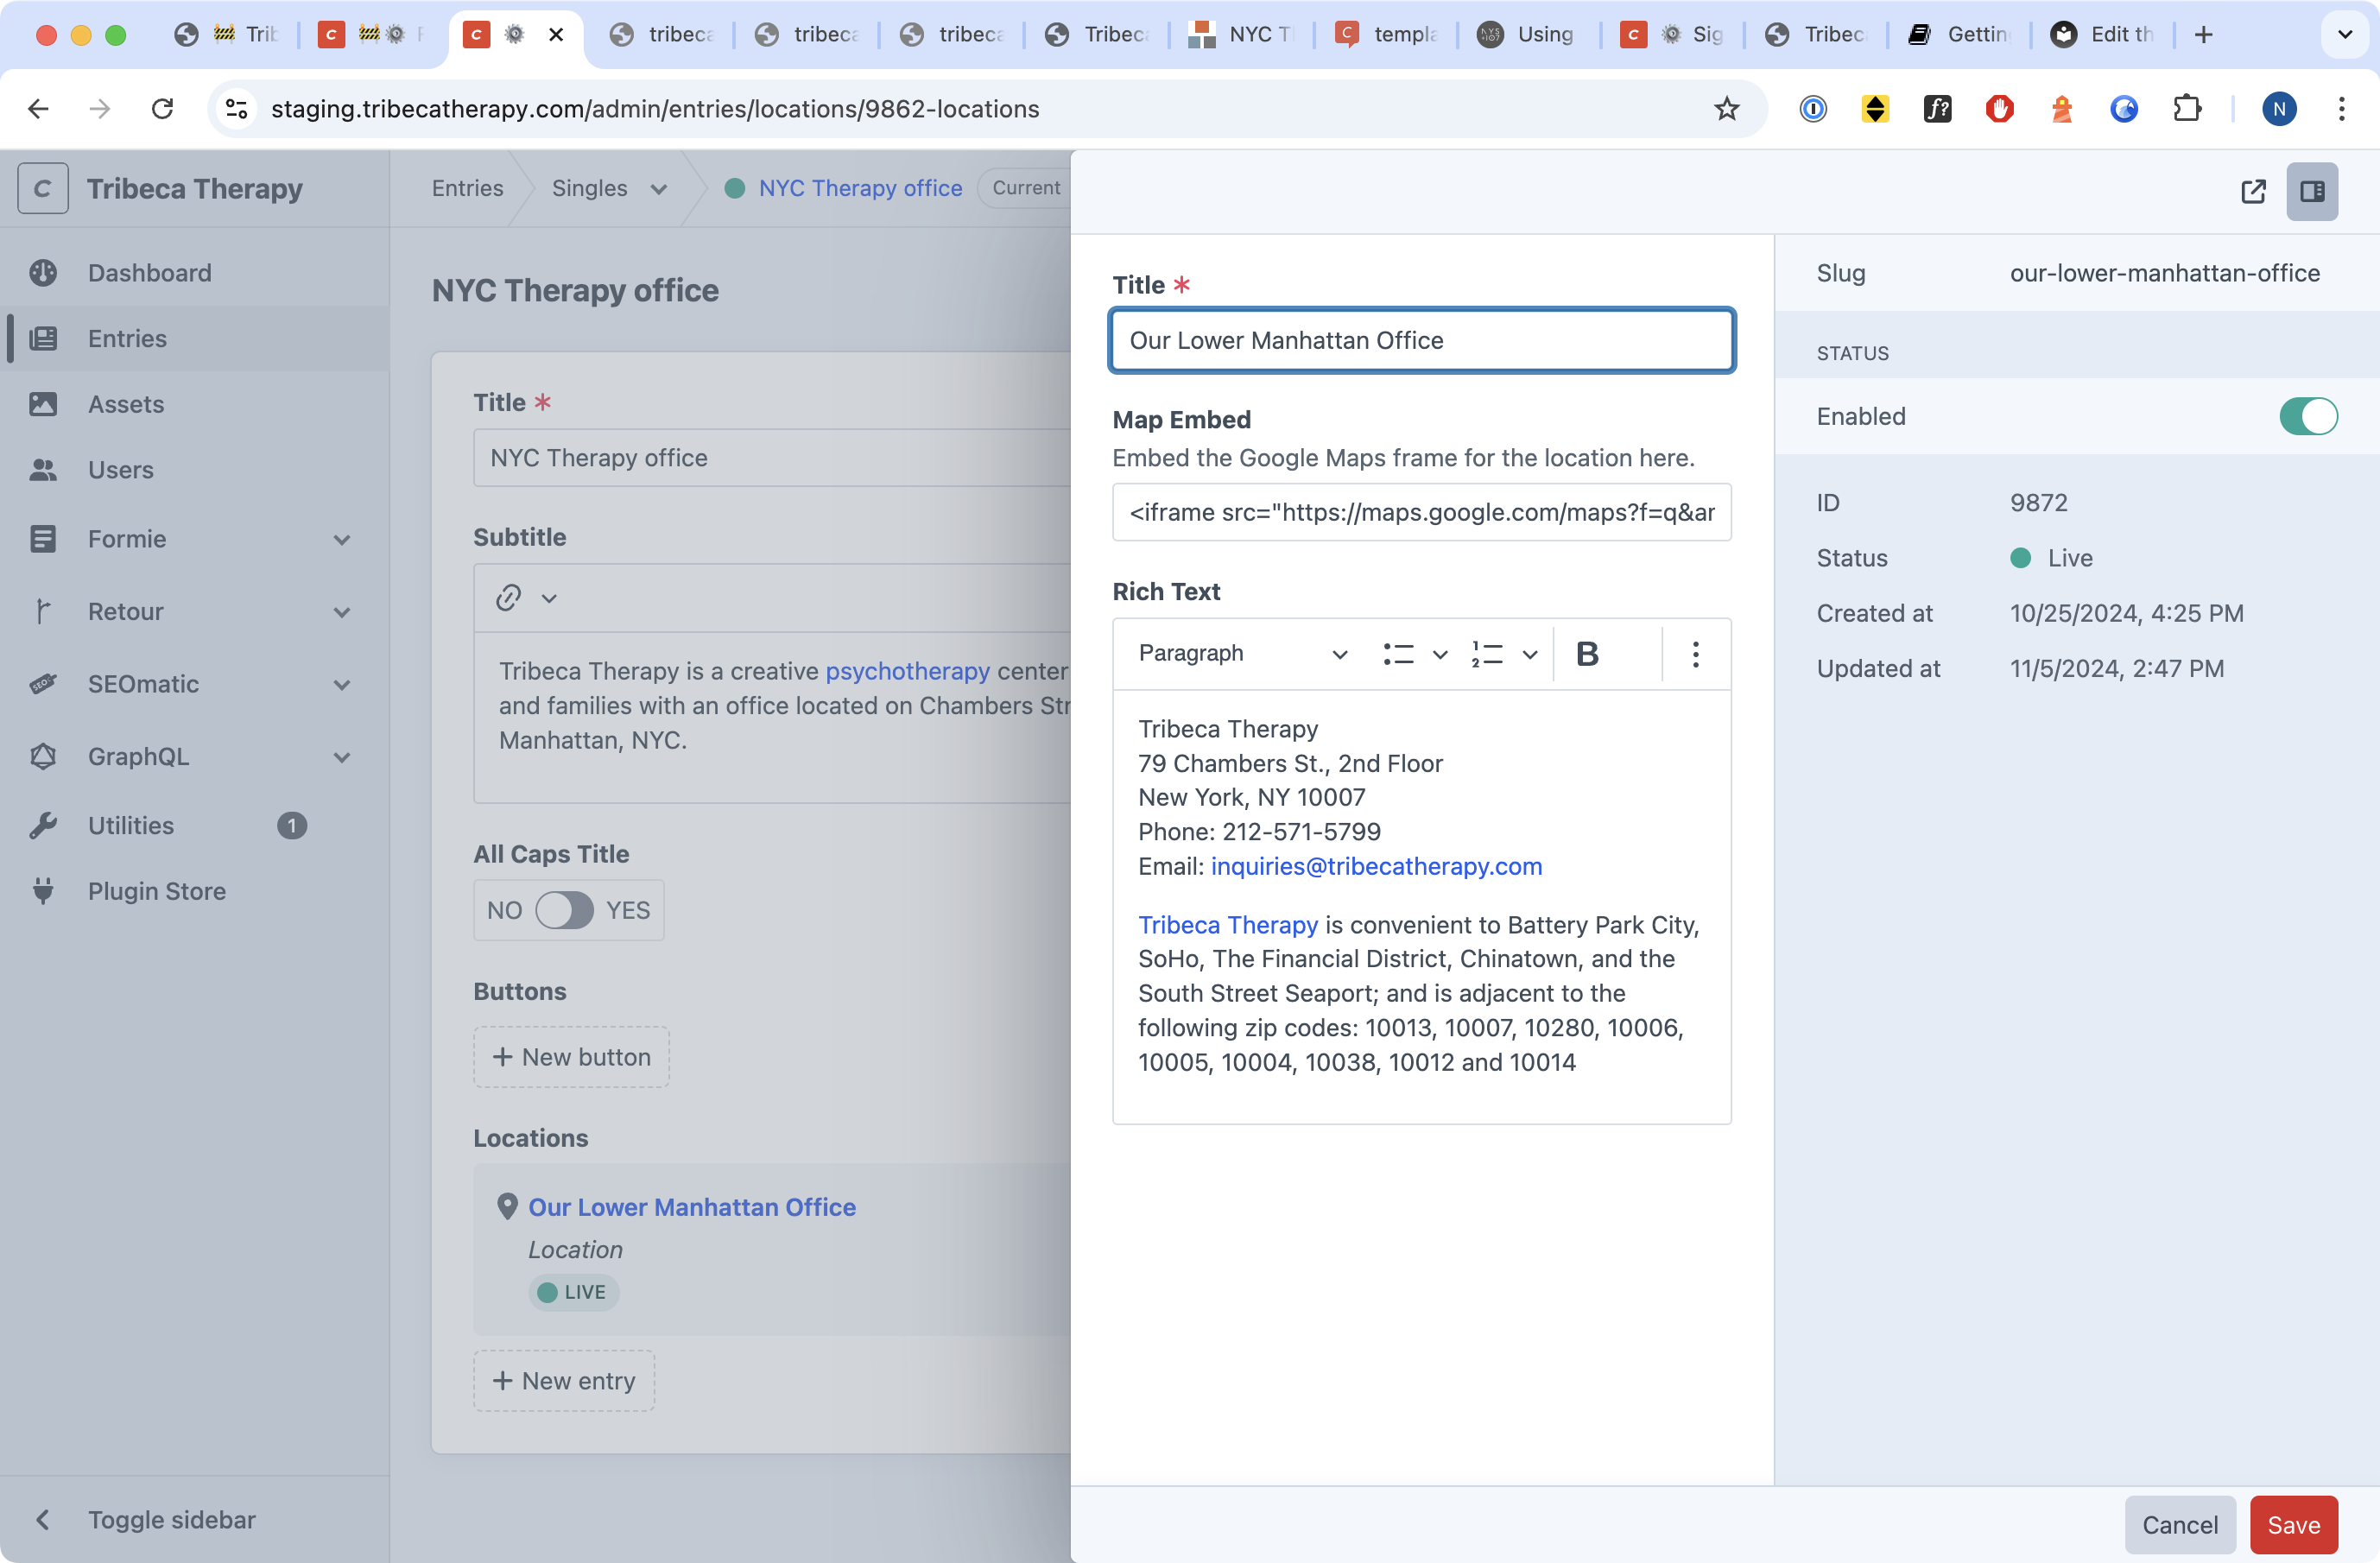Click the Formie form icon
Viewport: 2380px width, 1563px height.
tap(43, 539)
